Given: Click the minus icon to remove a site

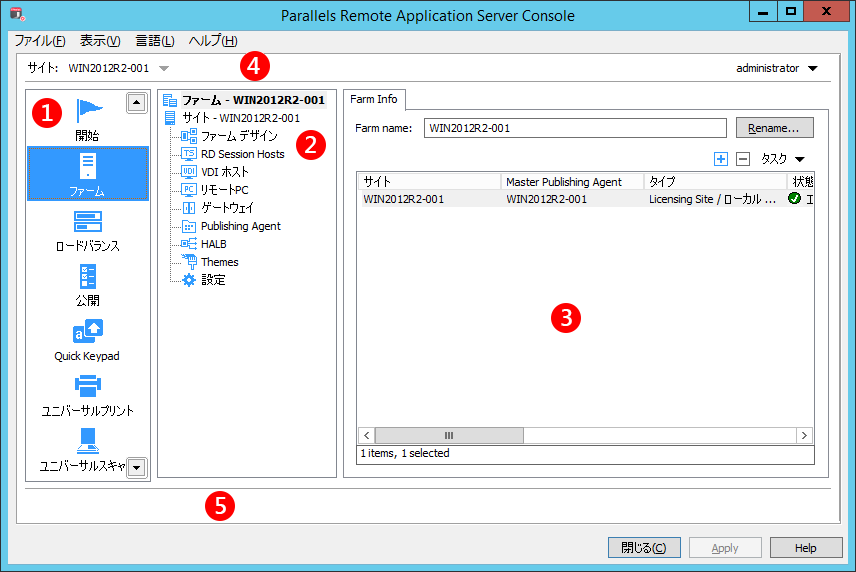Looking at the screenshot, I should click(x=743, y=159).
